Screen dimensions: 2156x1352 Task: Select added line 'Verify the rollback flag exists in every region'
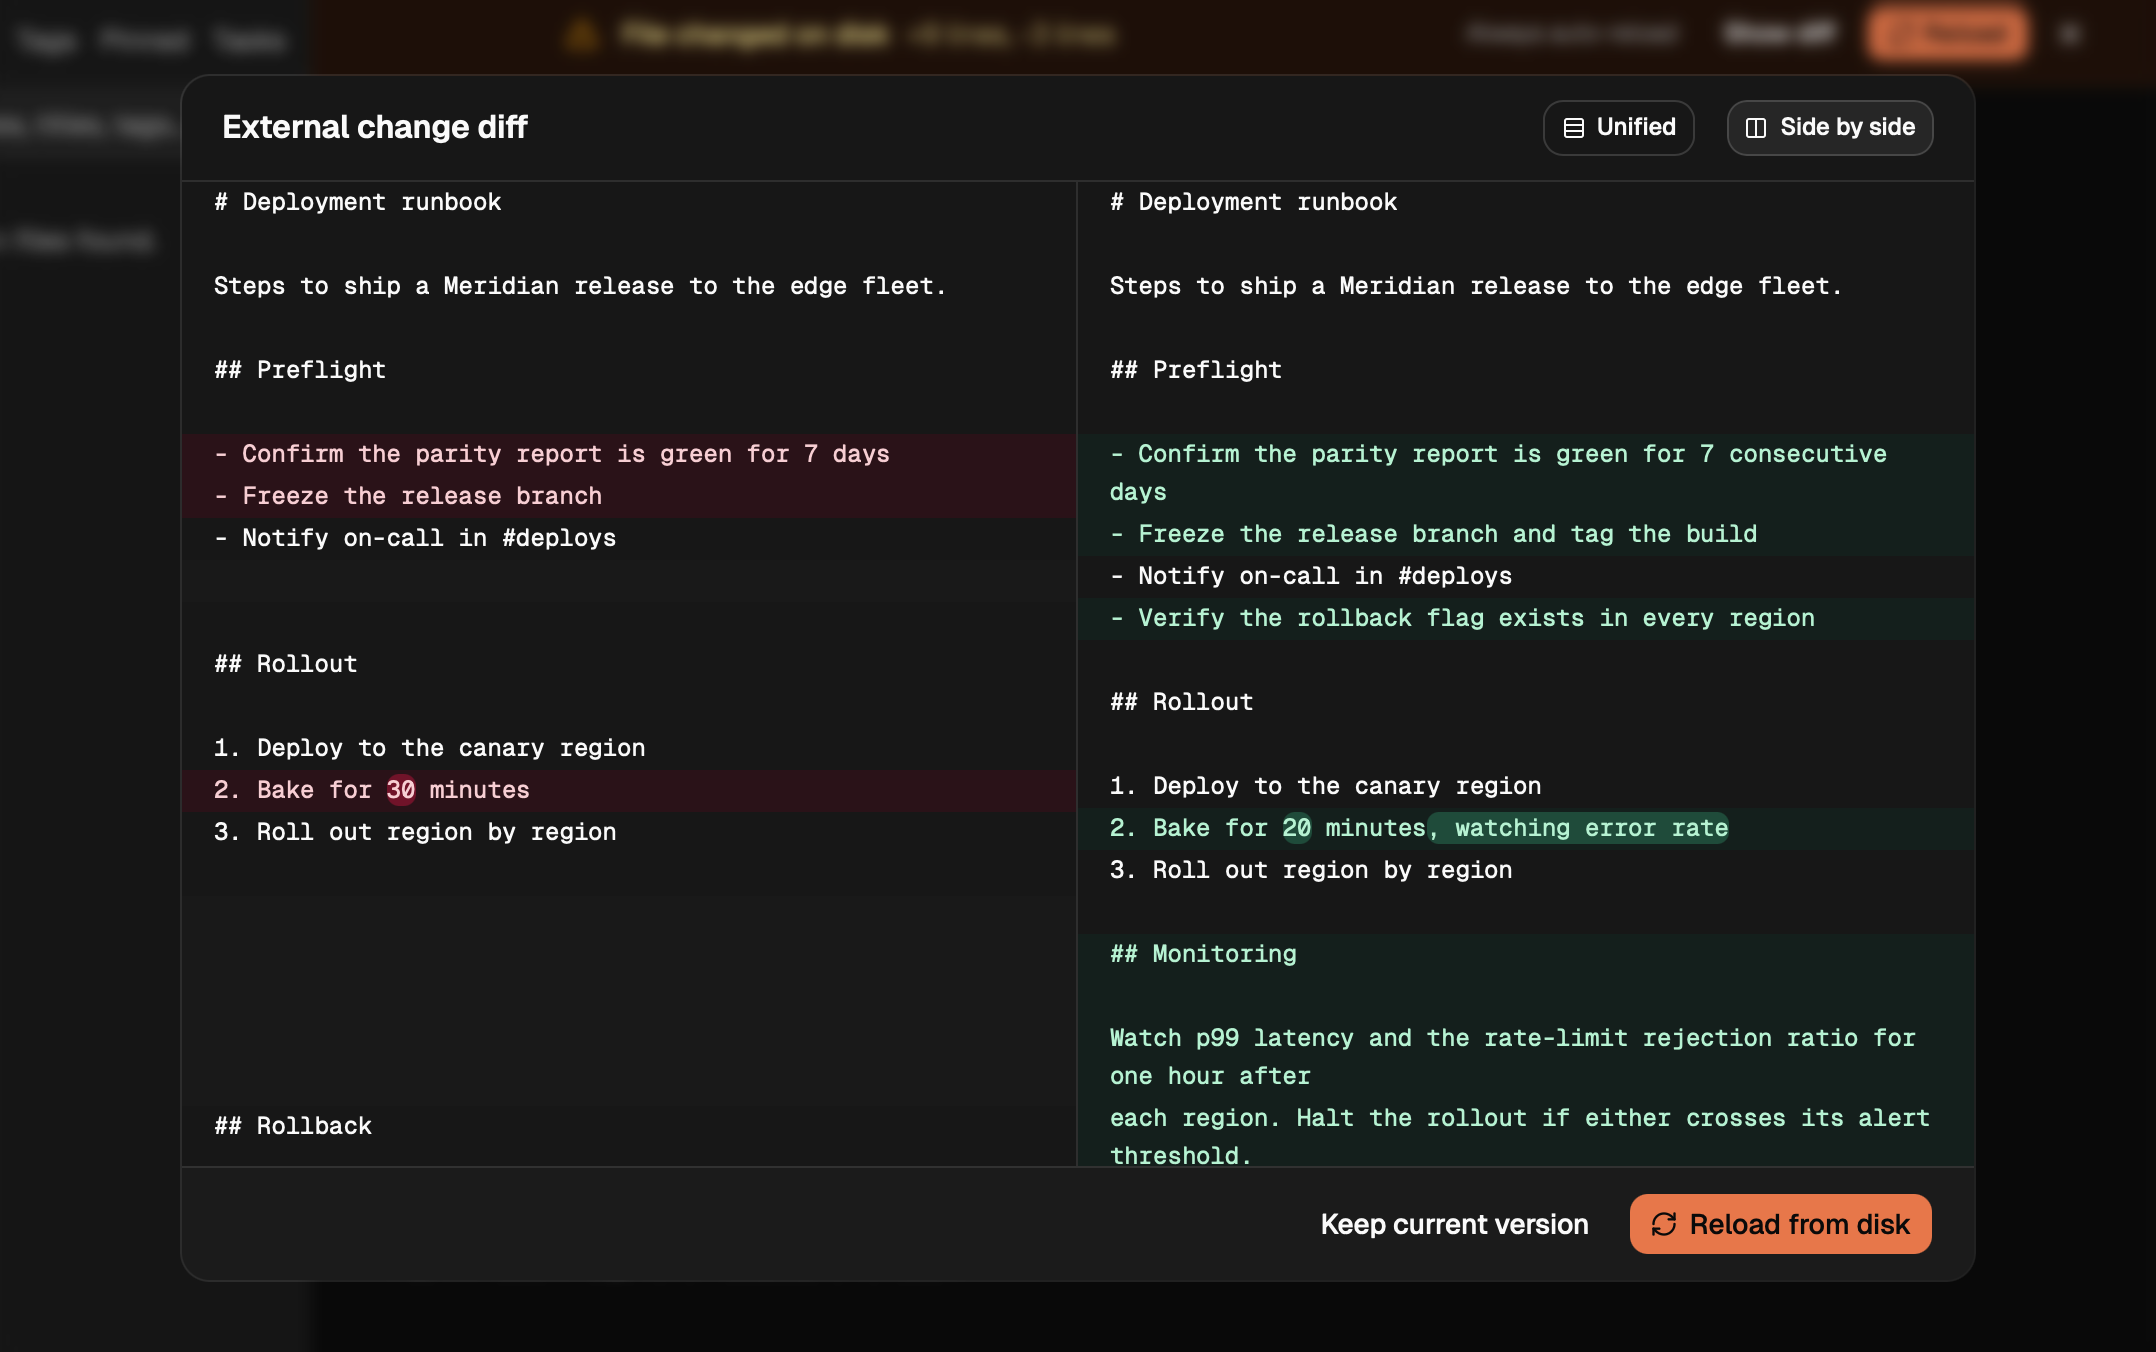tap(1526, 618)
